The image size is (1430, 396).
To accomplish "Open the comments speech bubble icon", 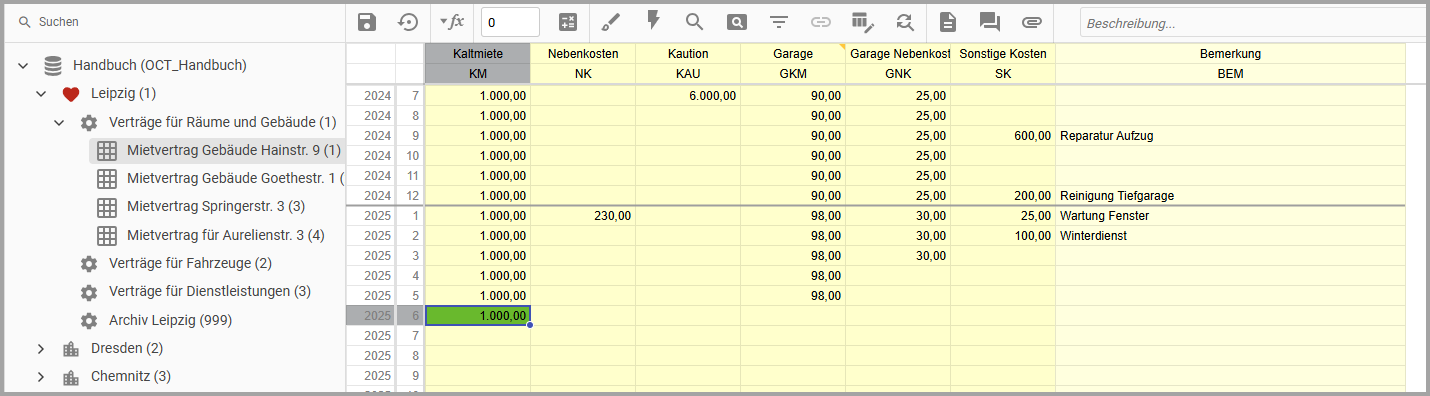I will pyautogui.click(x=989, y=22).
